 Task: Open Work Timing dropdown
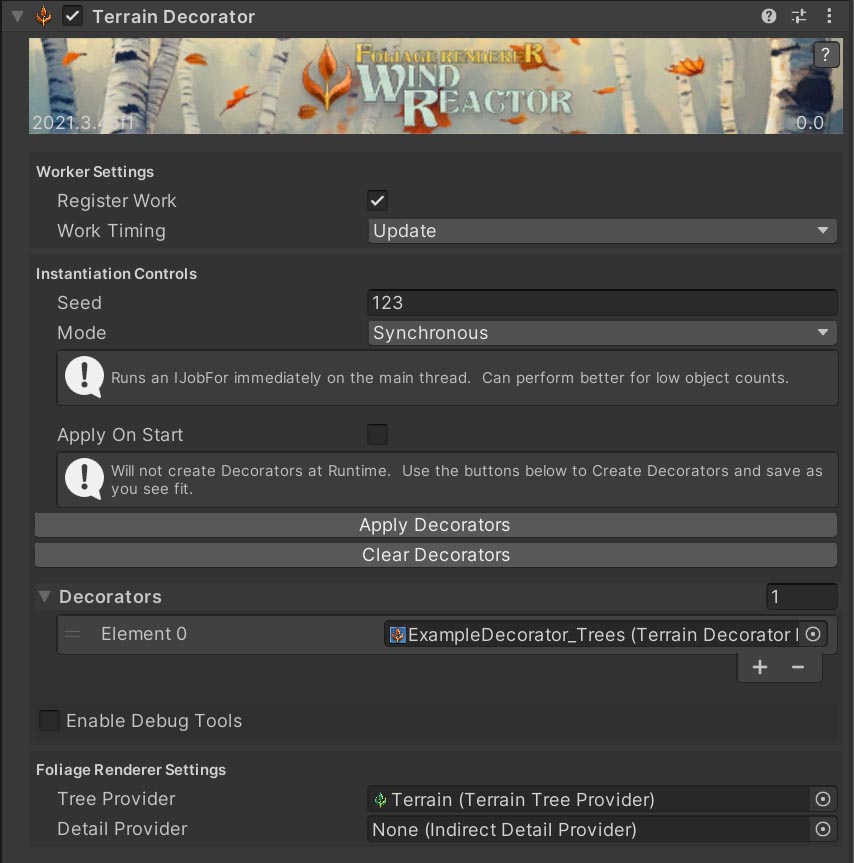tap(602, 231)
